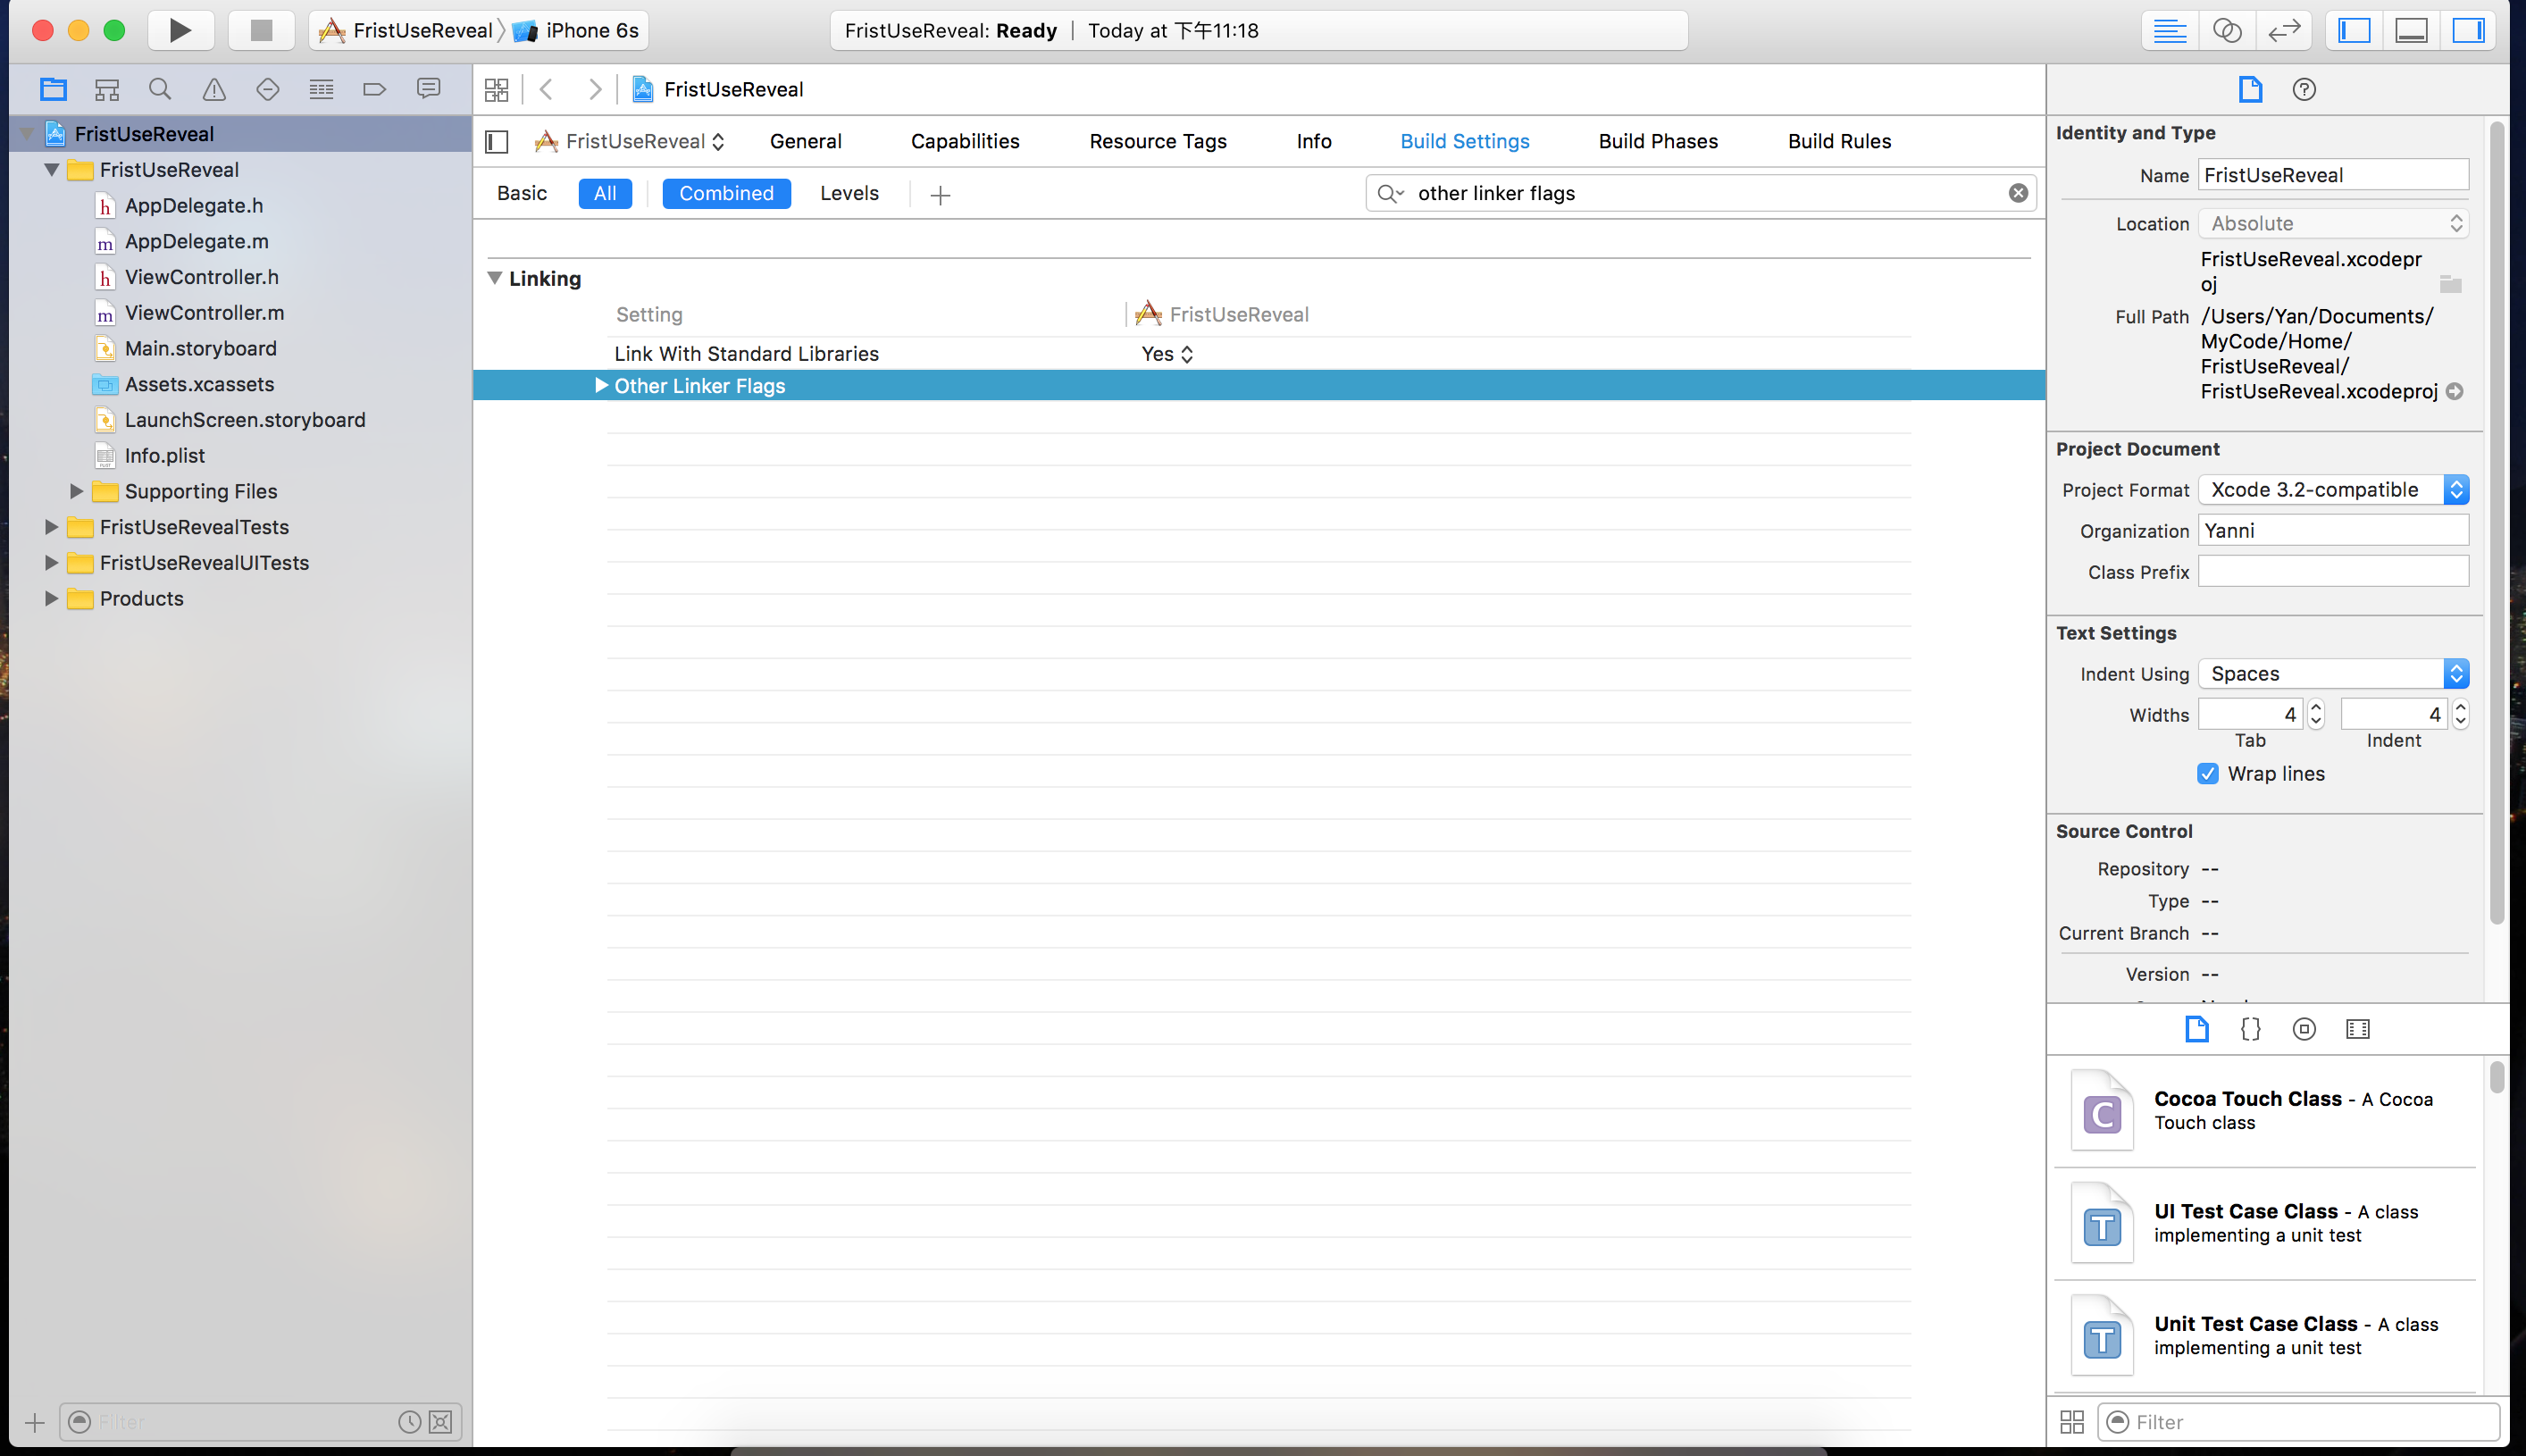This screenshot has width=2526, height=1456.
Task: Open the Build Phases tab
Action: pyautogui.click(x=1658, y=141)
